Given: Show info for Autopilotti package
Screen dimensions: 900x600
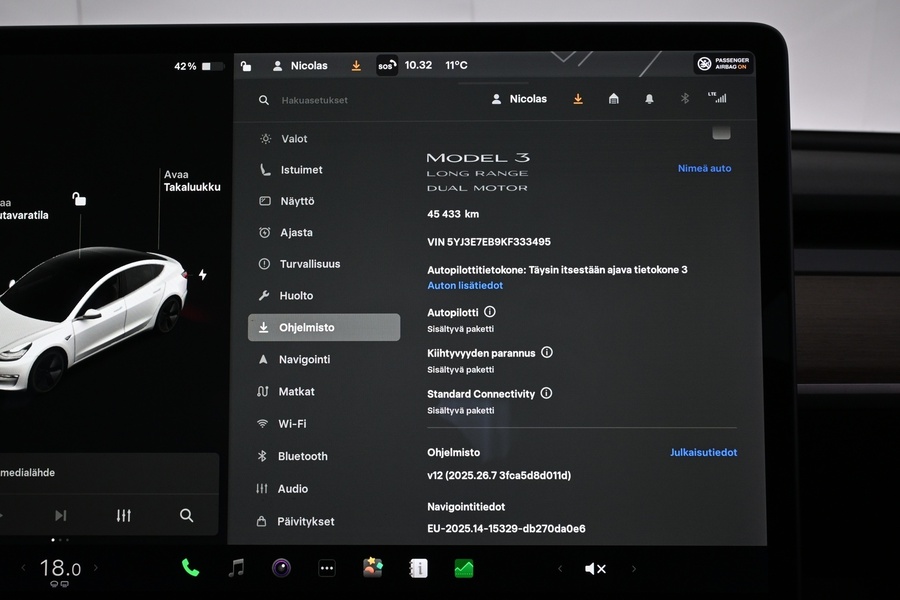Looking at the screenshot, I should [x=490, y=312].
